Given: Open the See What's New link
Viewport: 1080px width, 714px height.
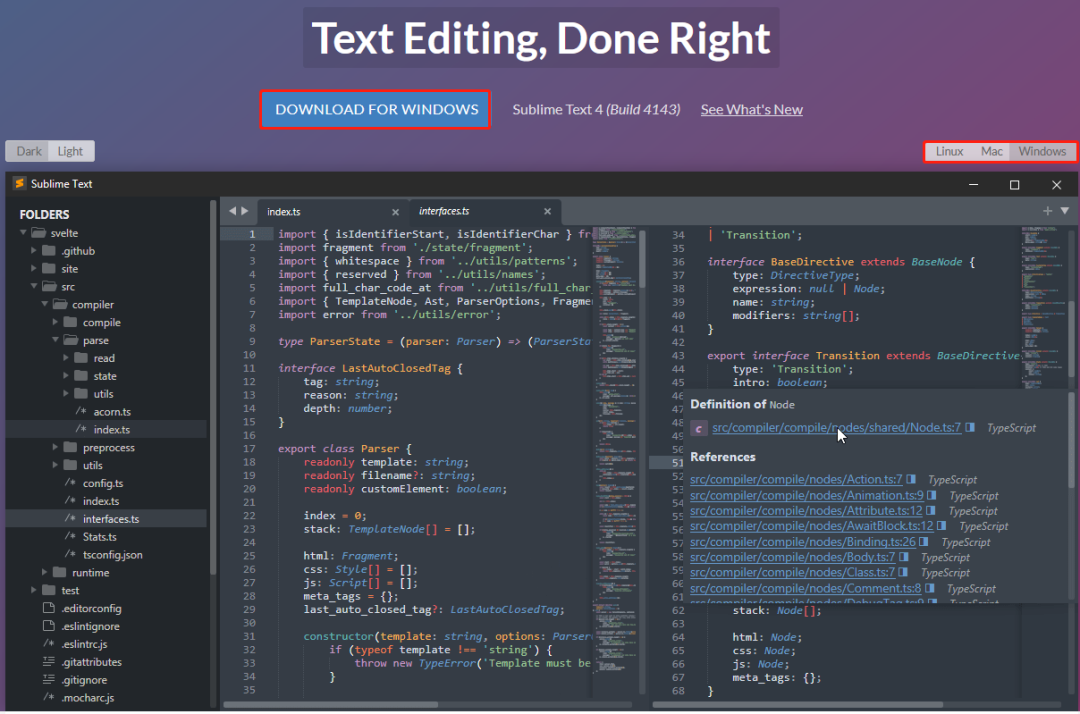Looking at the screenshot, I should pos(751,109).
